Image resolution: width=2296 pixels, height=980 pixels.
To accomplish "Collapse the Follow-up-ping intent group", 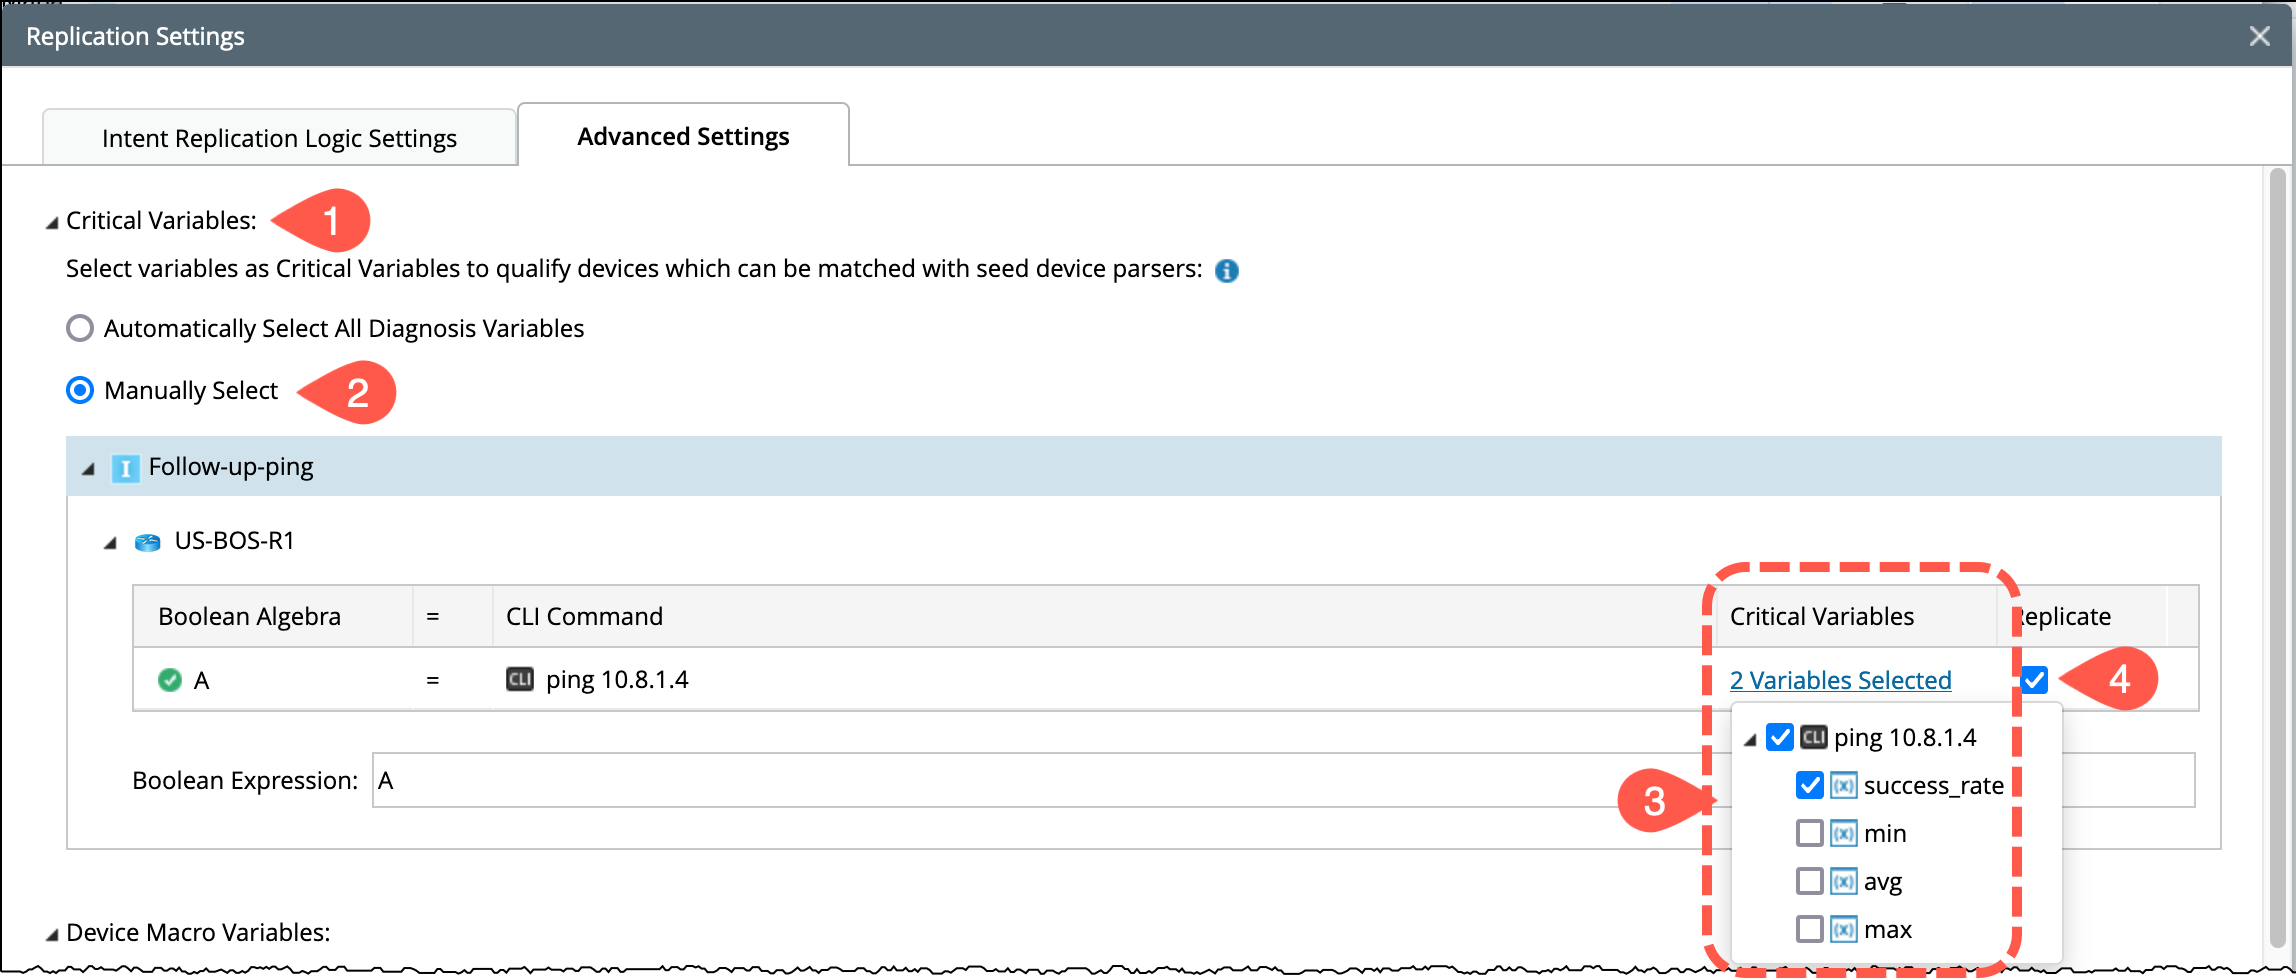I will click(89, 469).
